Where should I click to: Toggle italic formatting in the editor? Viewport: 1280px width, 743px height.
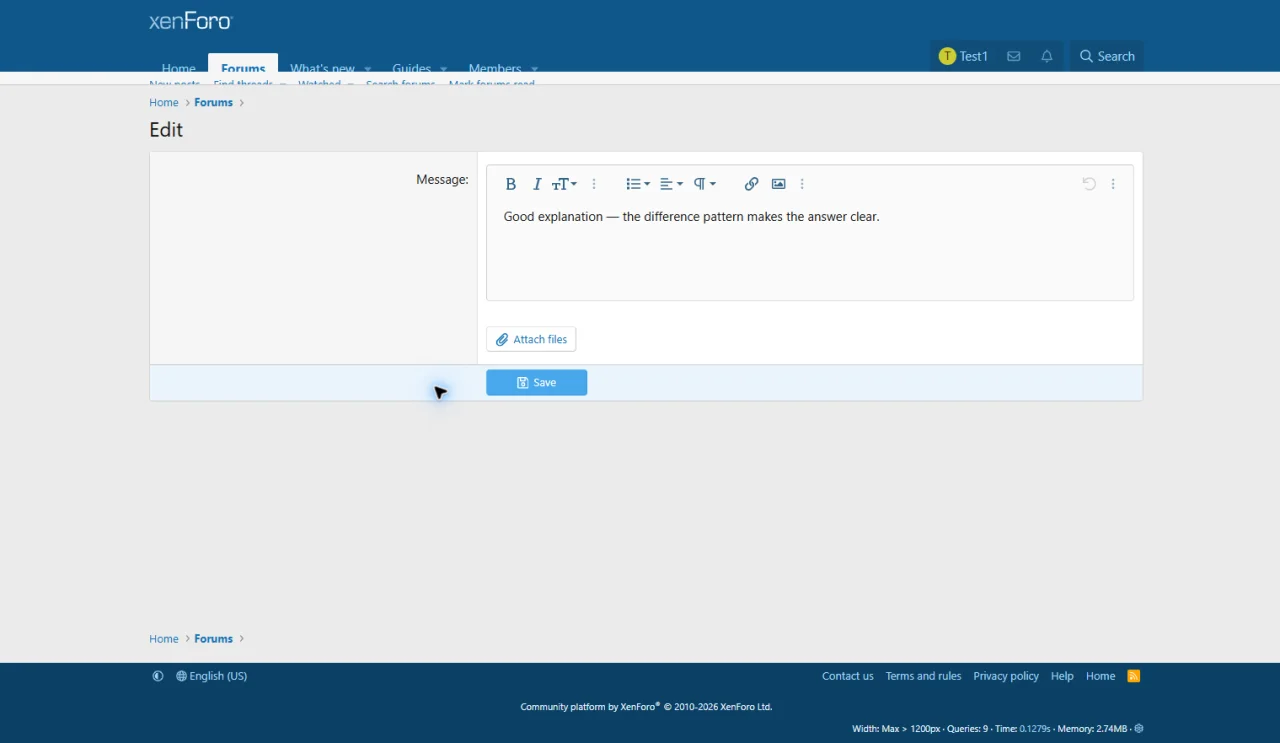[x=537, y=184]
